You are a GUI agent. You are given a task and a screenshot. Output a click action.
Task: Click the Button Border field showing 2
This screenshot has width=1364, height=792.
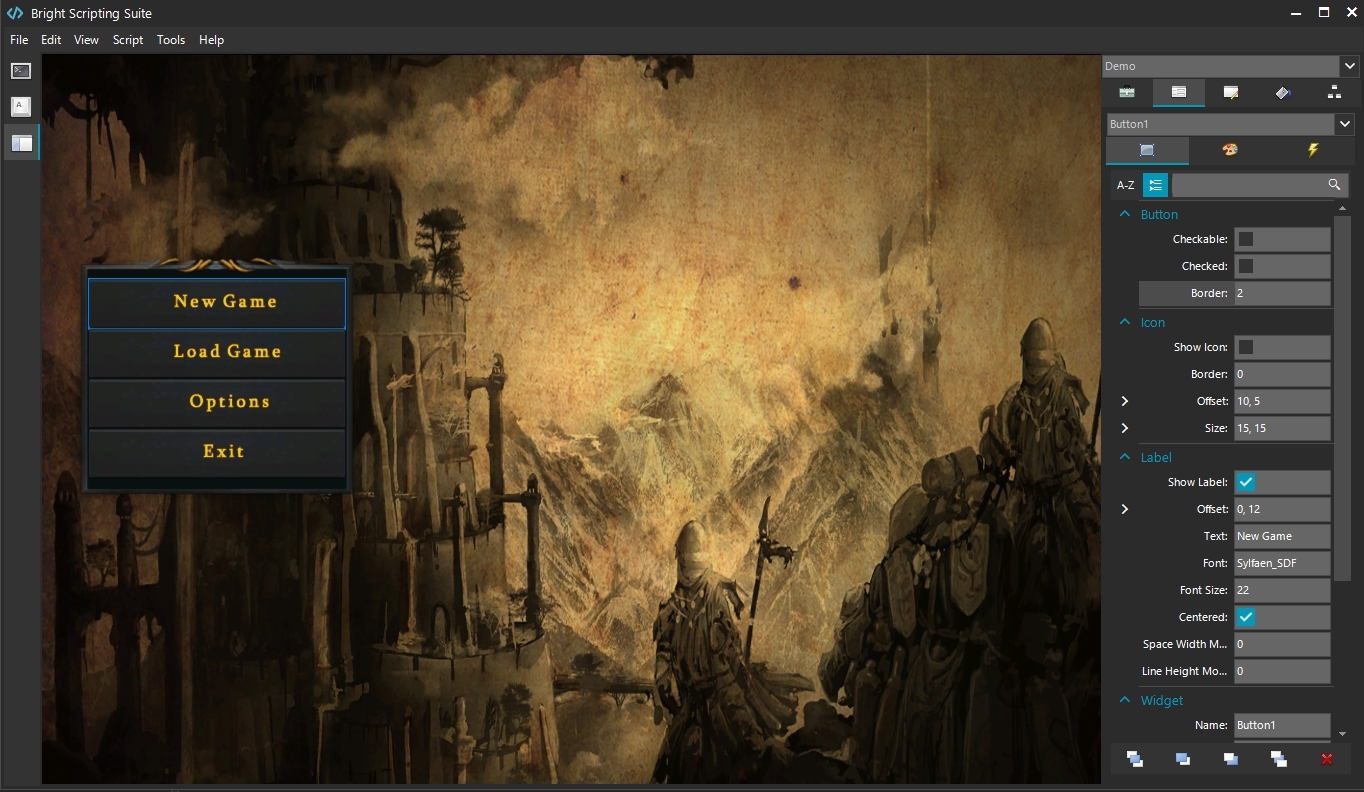pyautogui.click(x=1282, y=293)
